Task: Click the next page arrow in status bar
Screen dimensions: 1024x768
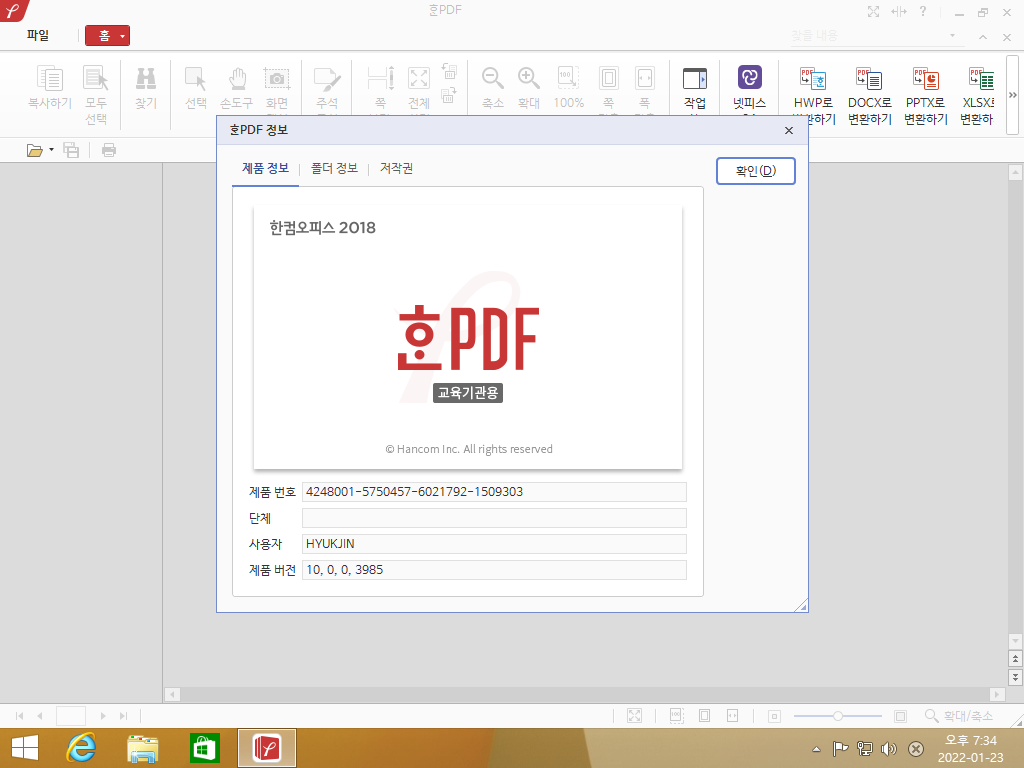Action: click(103, 716)
